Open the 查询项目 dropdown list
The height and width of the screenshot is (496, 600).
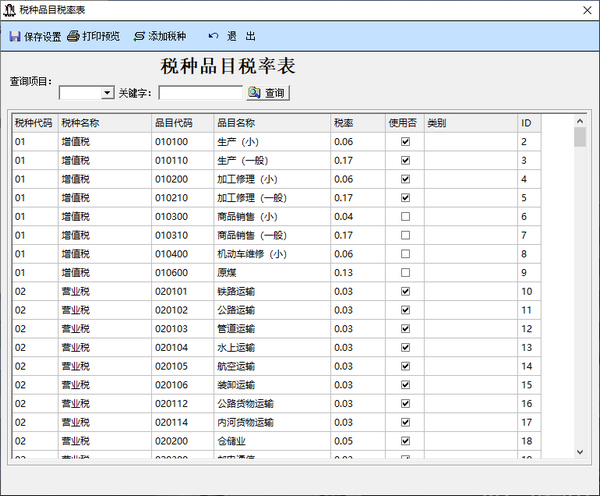107,93
